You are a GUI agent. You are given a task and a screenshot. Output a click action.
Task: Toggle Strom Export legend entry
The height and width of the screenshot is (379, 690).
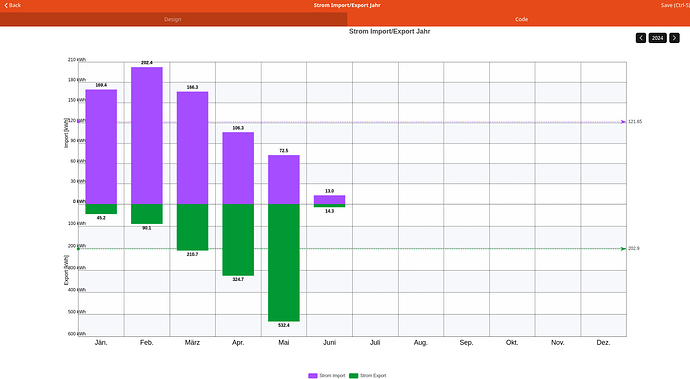367,375
